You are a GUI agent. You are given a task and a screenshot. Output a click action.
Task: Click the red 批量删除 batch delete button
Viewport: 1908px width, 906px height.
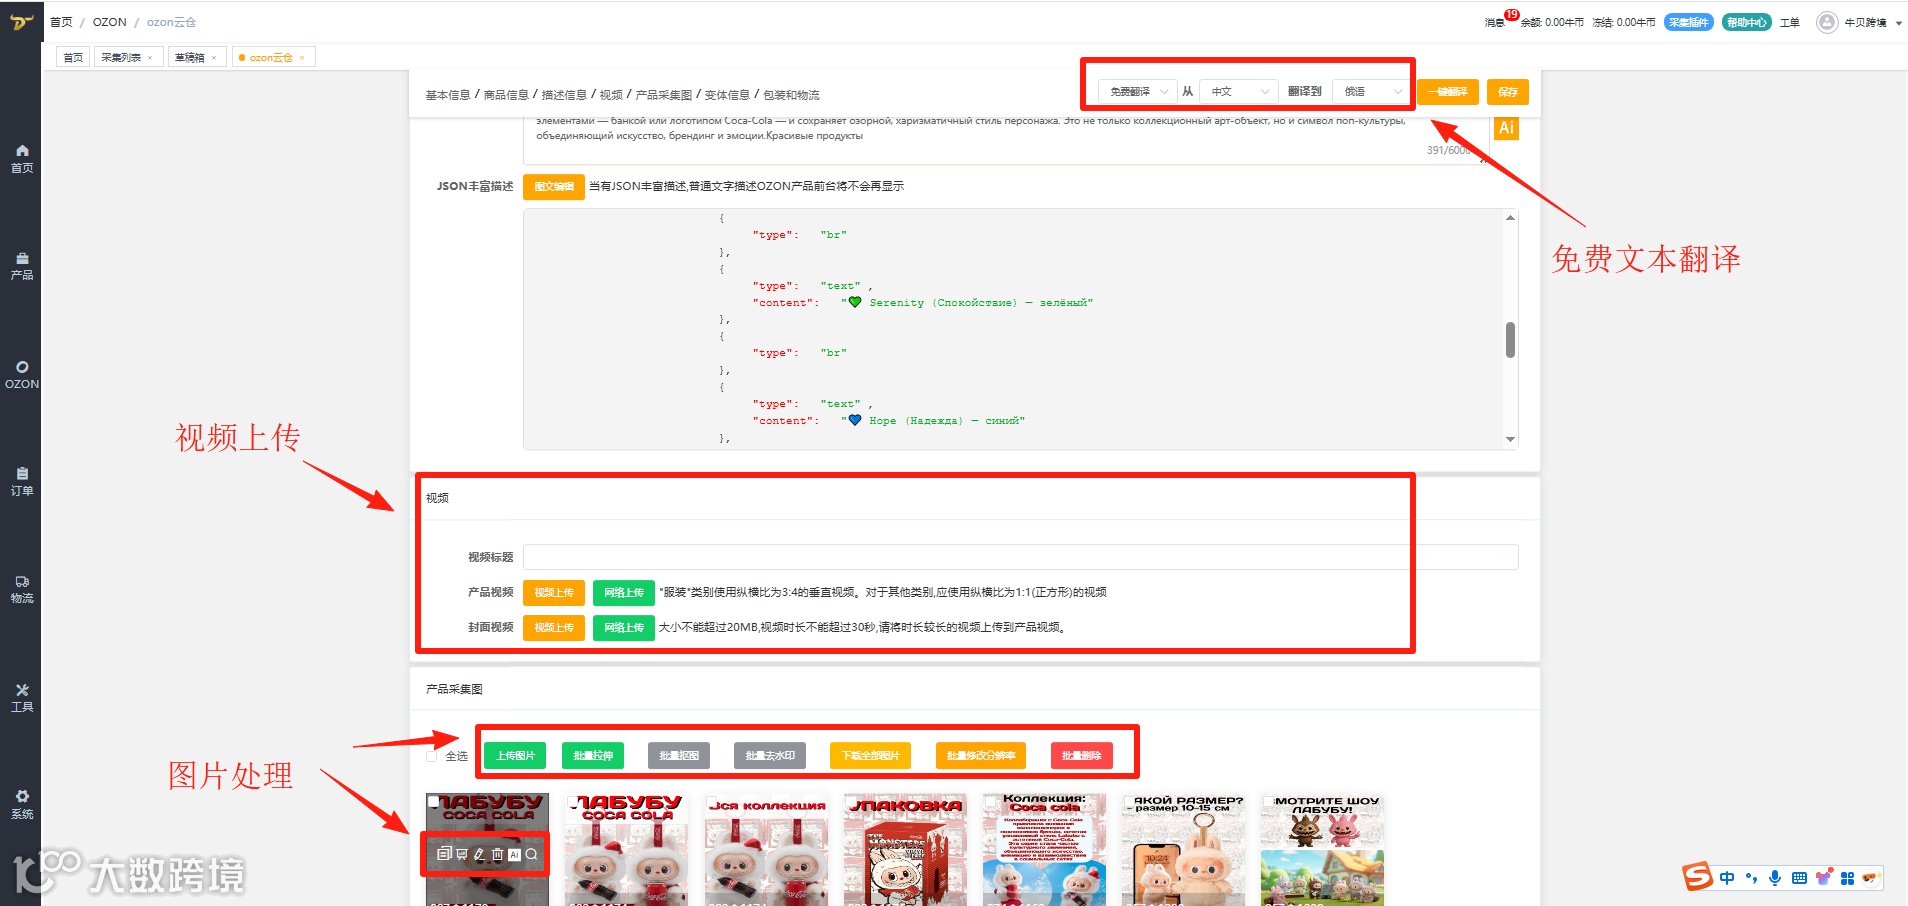coord(1082,756)
